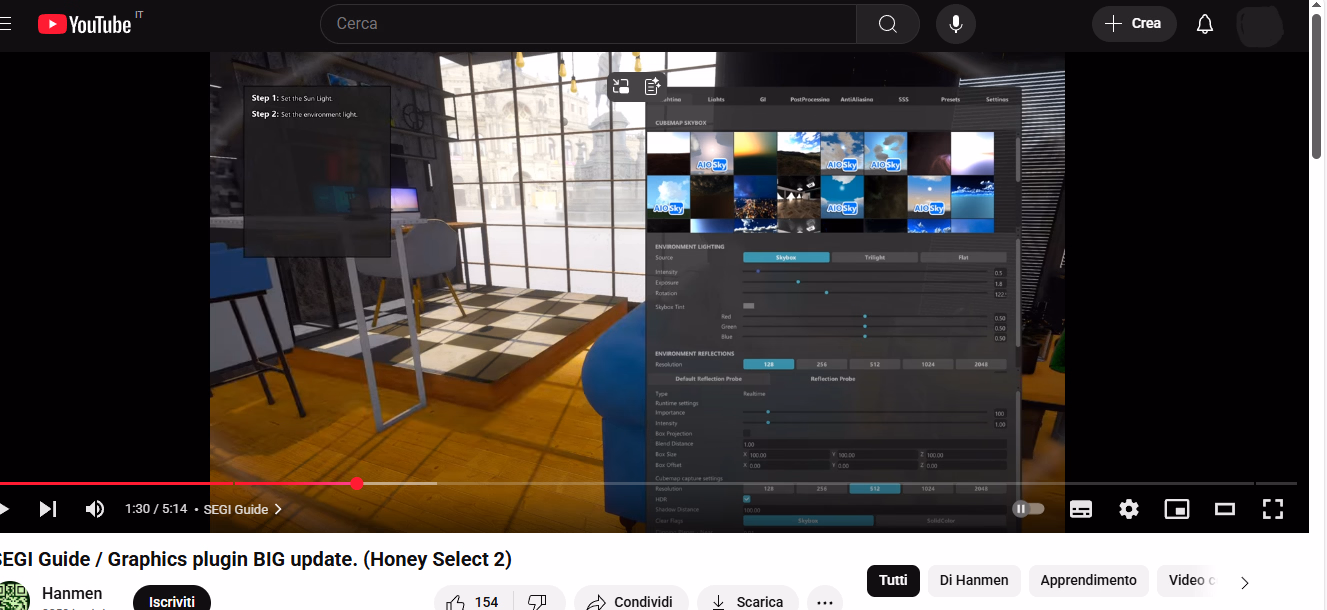This screenshot has width=1327, height=610.
Task: Toggle the autoplay switch in the player bar
Action: coord(1029,509)
